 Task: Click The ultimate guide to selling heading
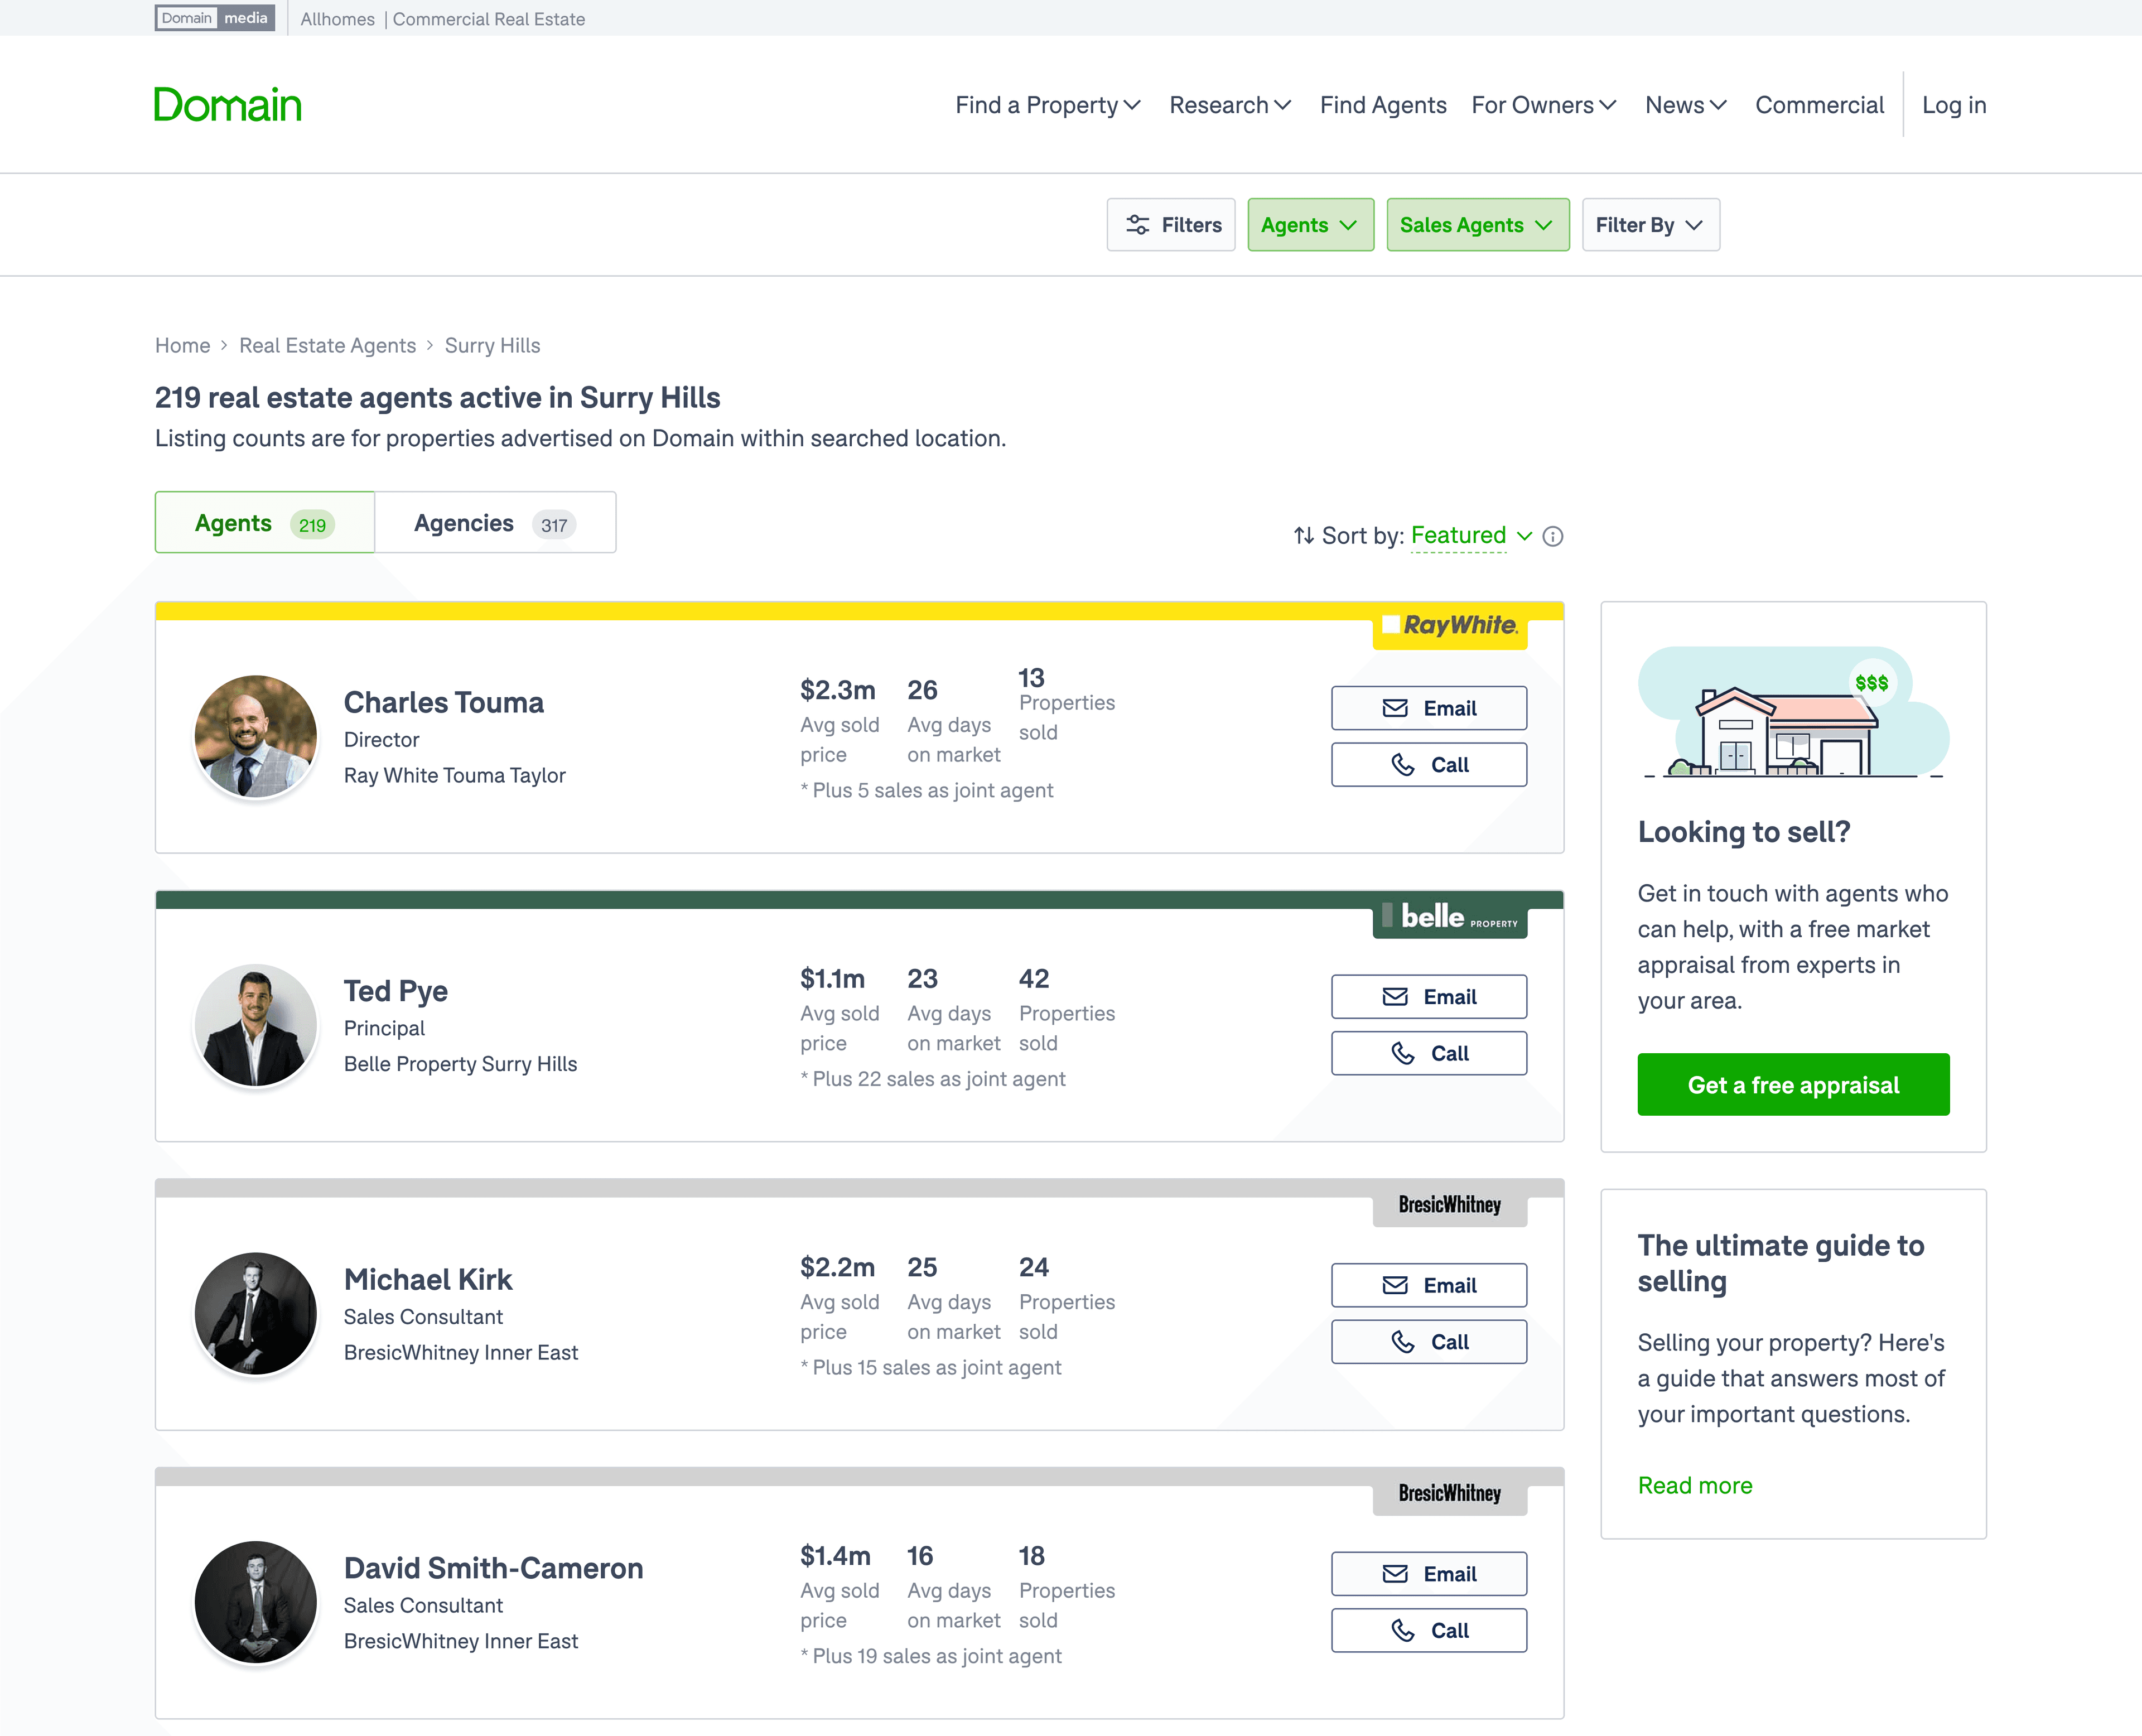tap(1780, 1263)
